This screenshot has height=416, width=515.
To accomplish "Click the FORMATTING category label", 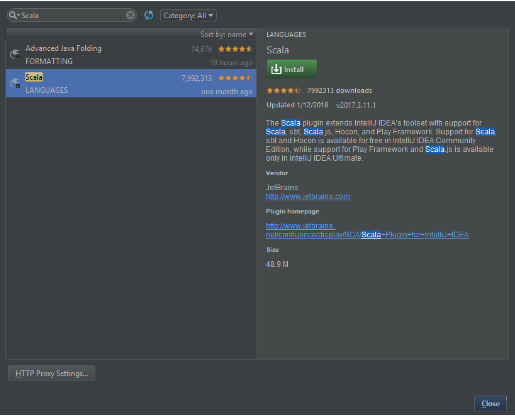I will tap(49, 61).
